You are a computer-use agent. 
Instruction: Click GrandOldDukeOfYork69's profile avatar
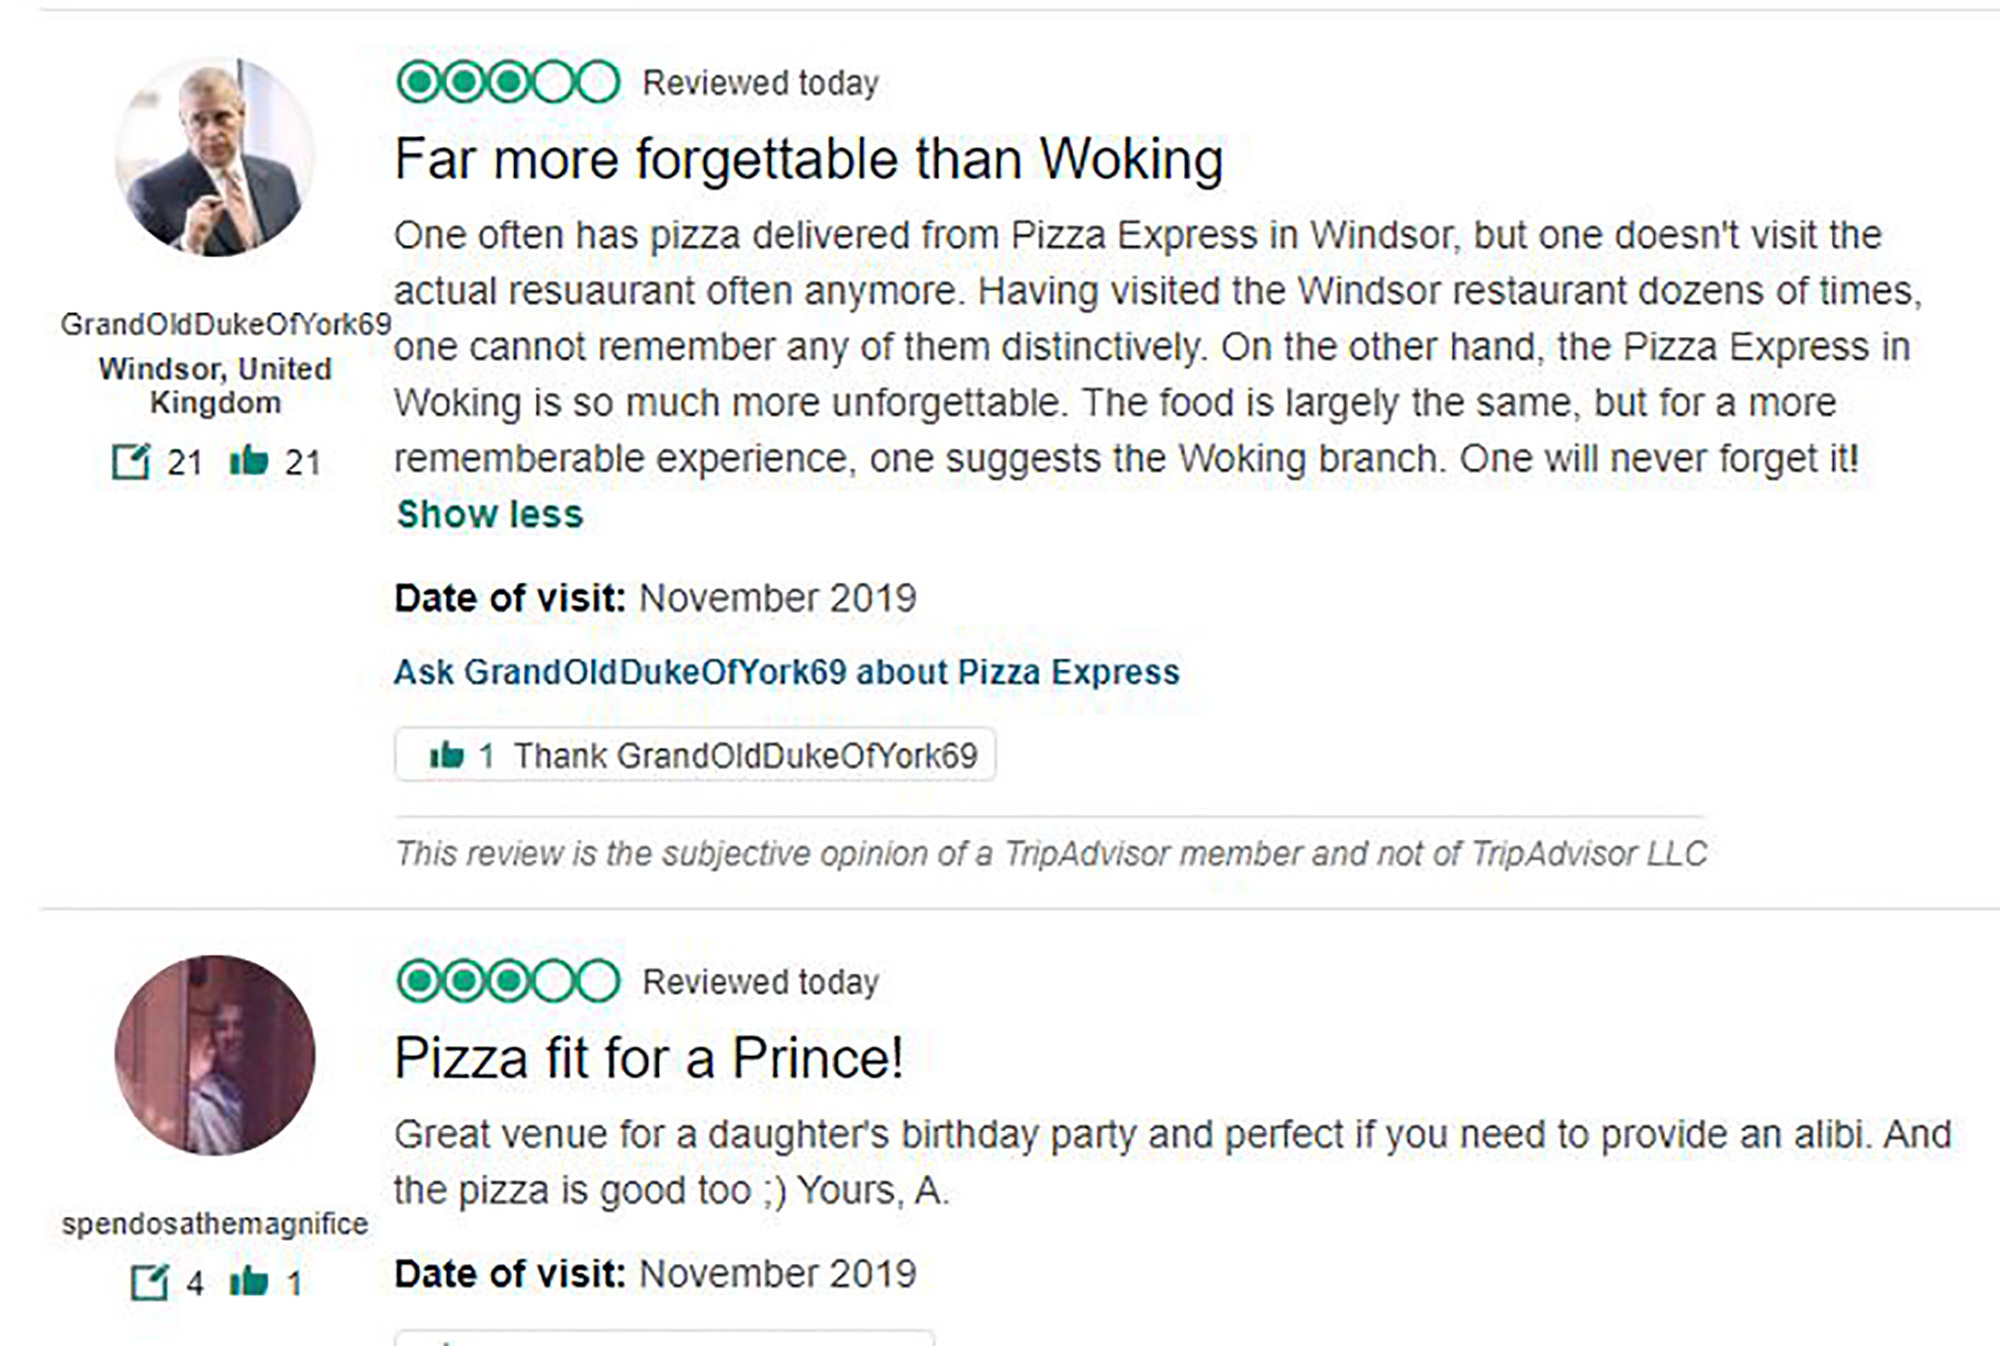tap(215, 157)
